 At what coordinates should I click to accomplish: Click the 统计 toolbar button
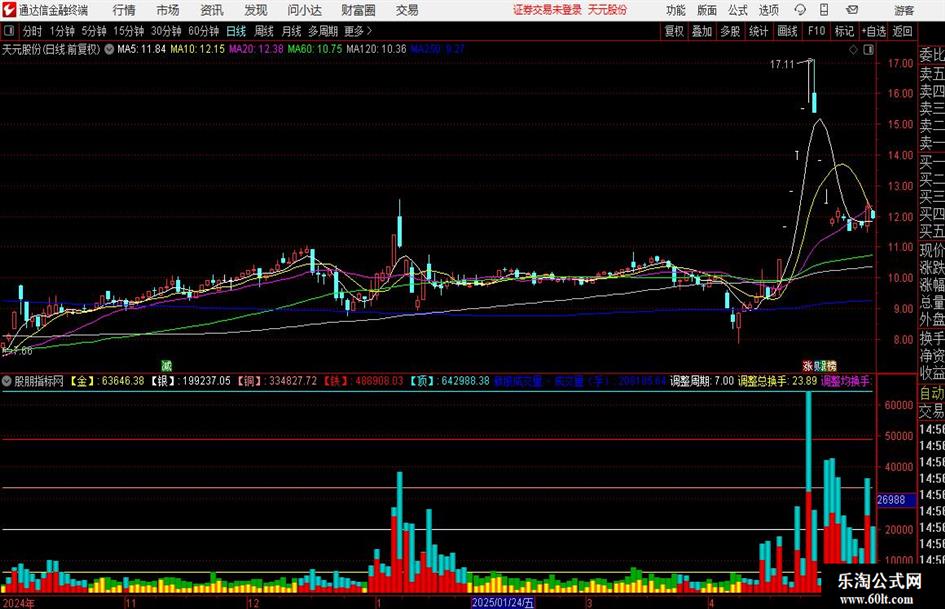point(759,31)
